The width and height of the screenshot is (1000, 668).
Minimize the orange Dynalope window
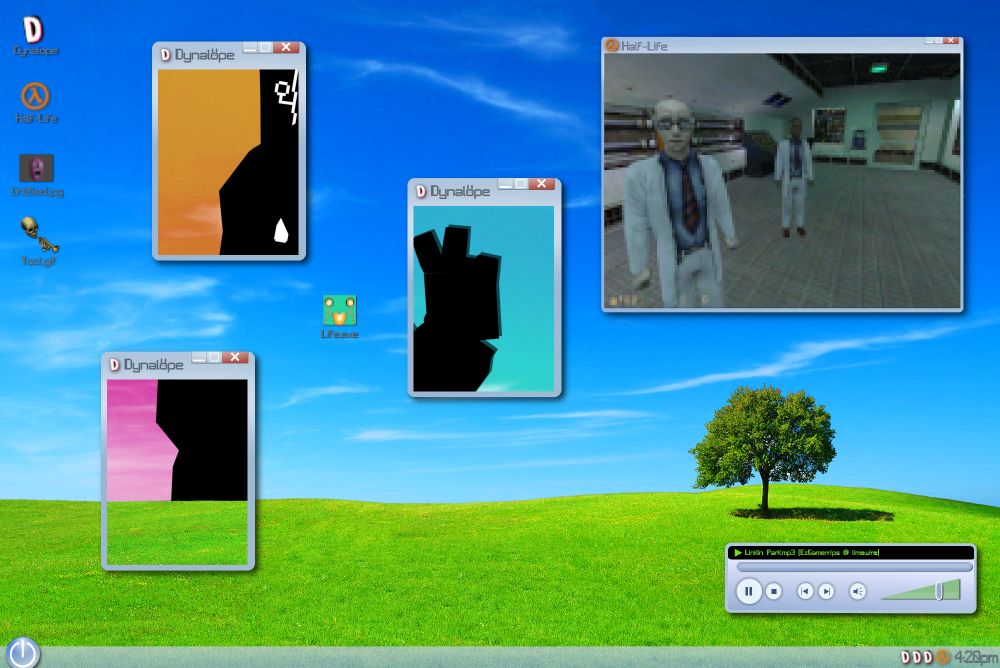pos(250,47)
